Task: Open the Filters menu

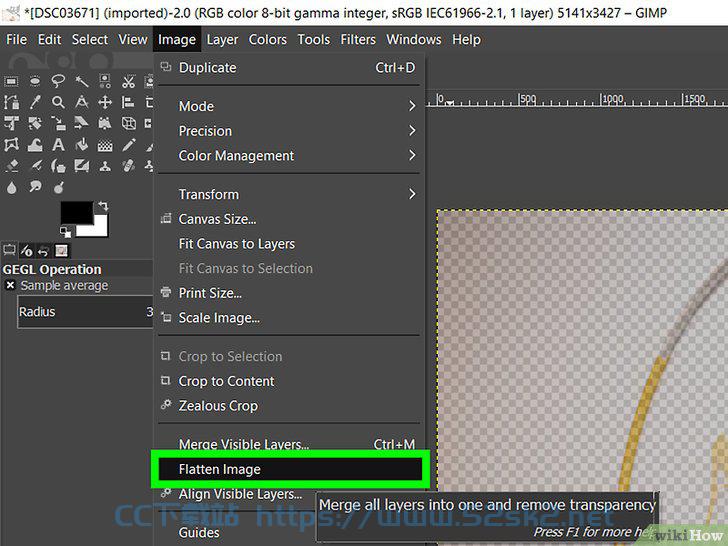Action: (x=358, y=39)
